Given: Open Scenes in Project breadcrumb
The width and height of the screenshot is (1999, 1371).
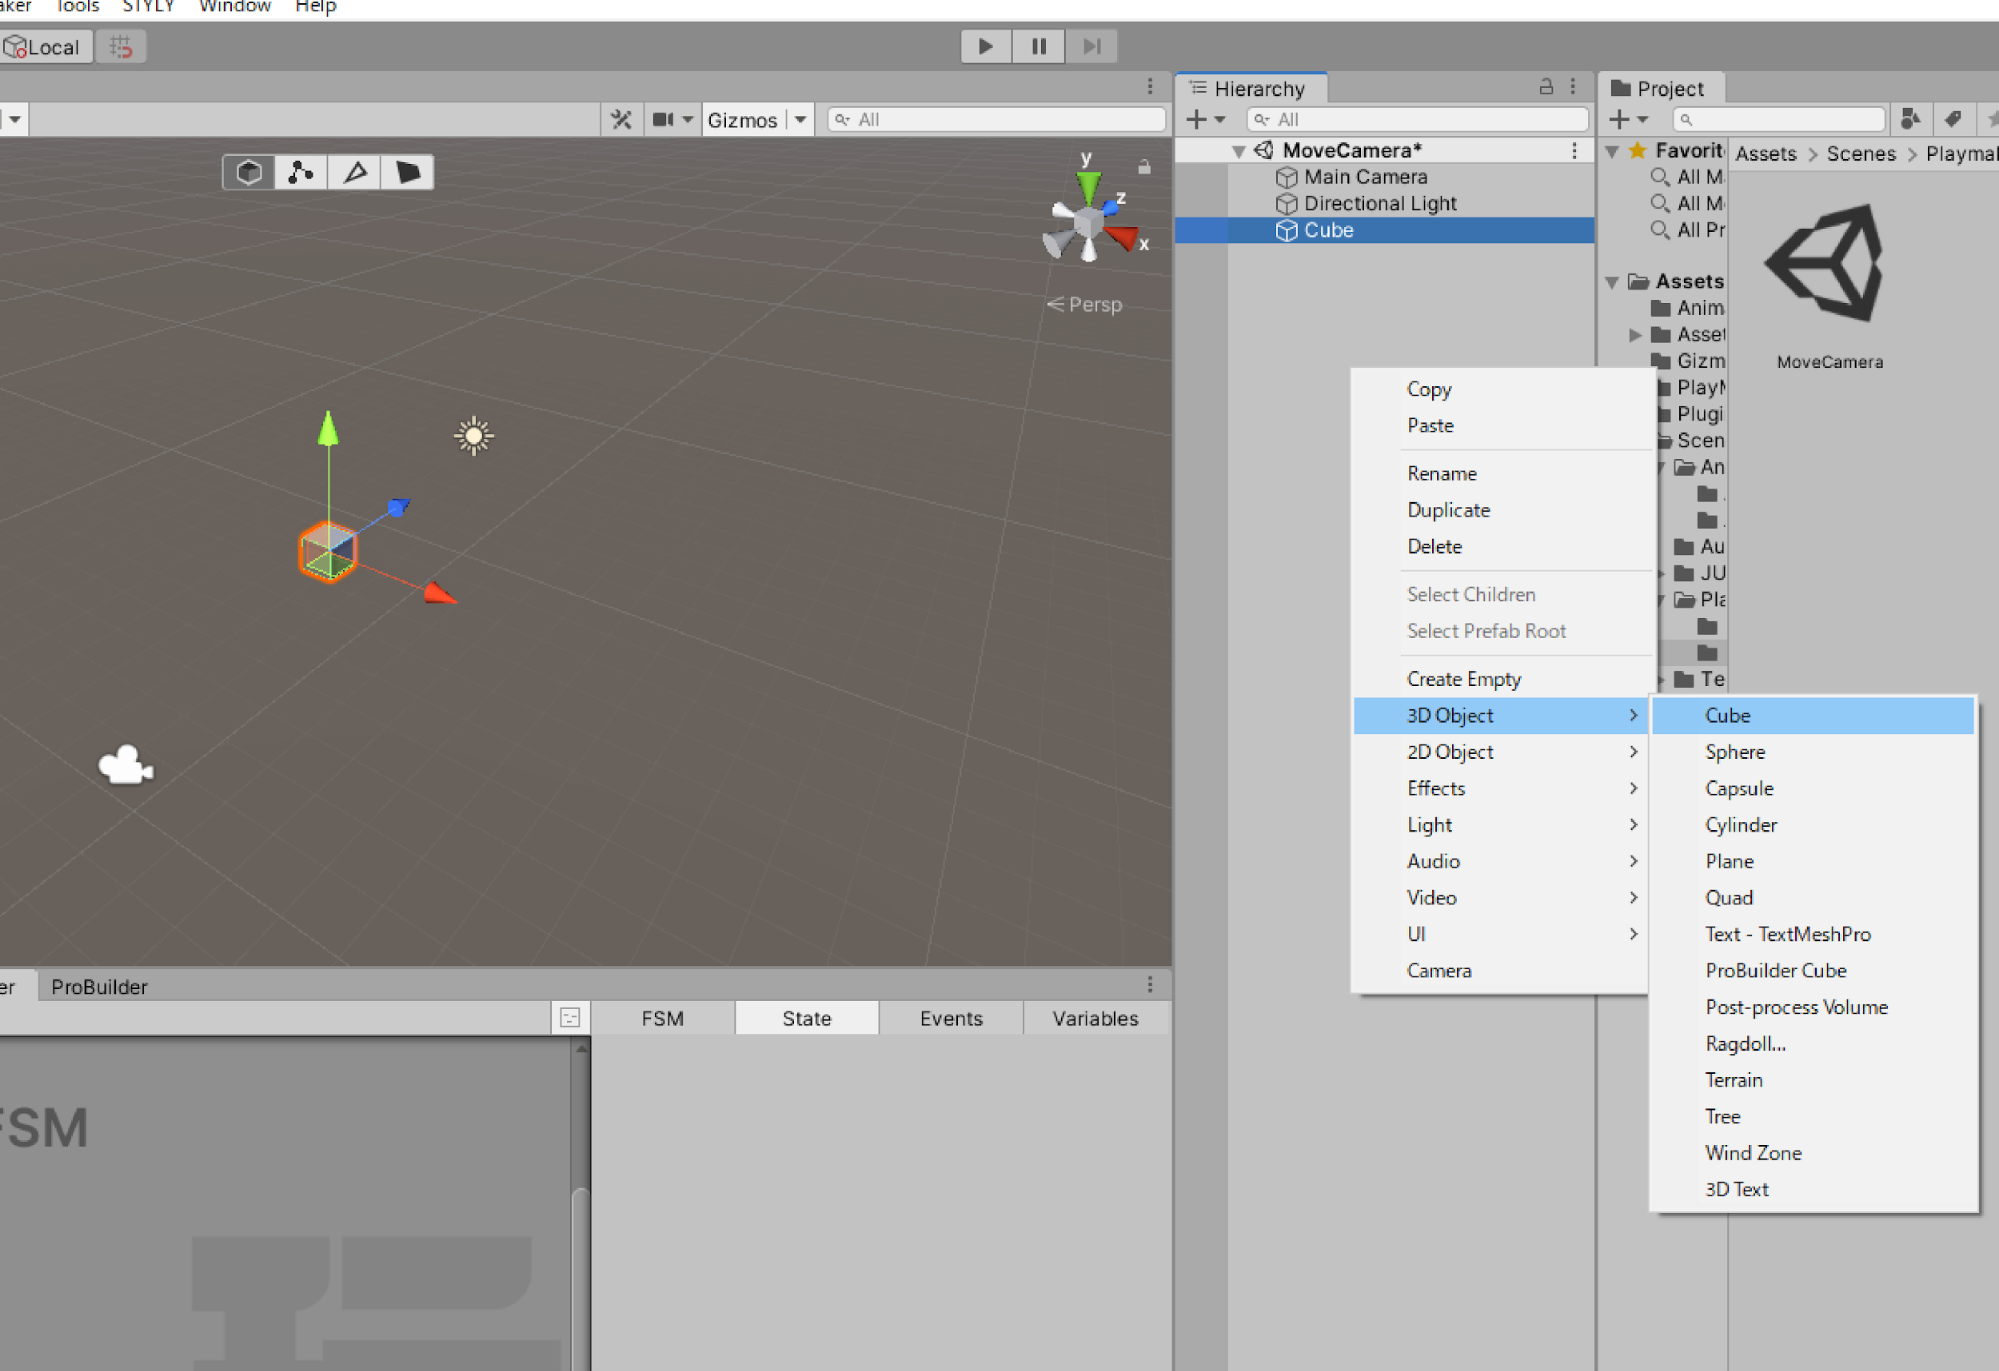Looking at the screenshot, I should (1861, 154).
